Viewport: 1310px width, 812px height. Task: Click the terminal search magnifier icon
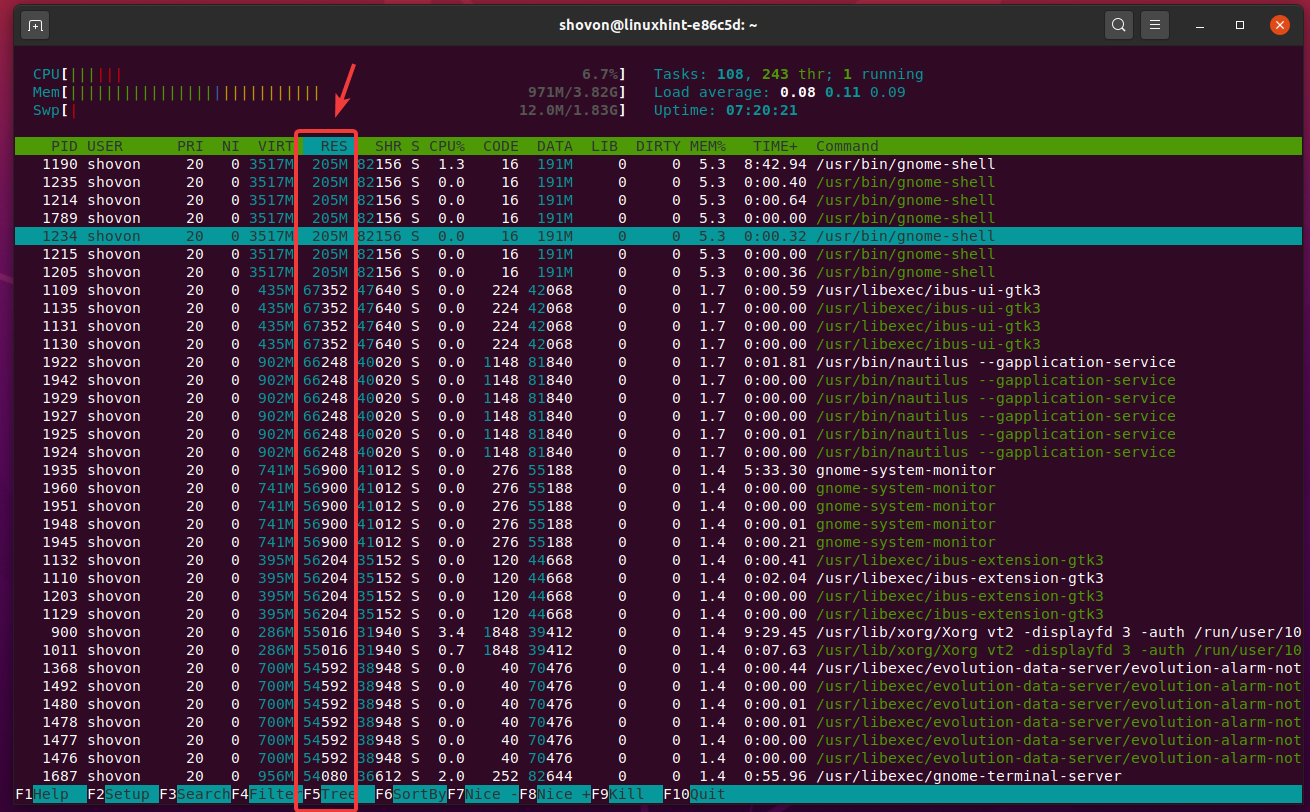click(1120, 24)
